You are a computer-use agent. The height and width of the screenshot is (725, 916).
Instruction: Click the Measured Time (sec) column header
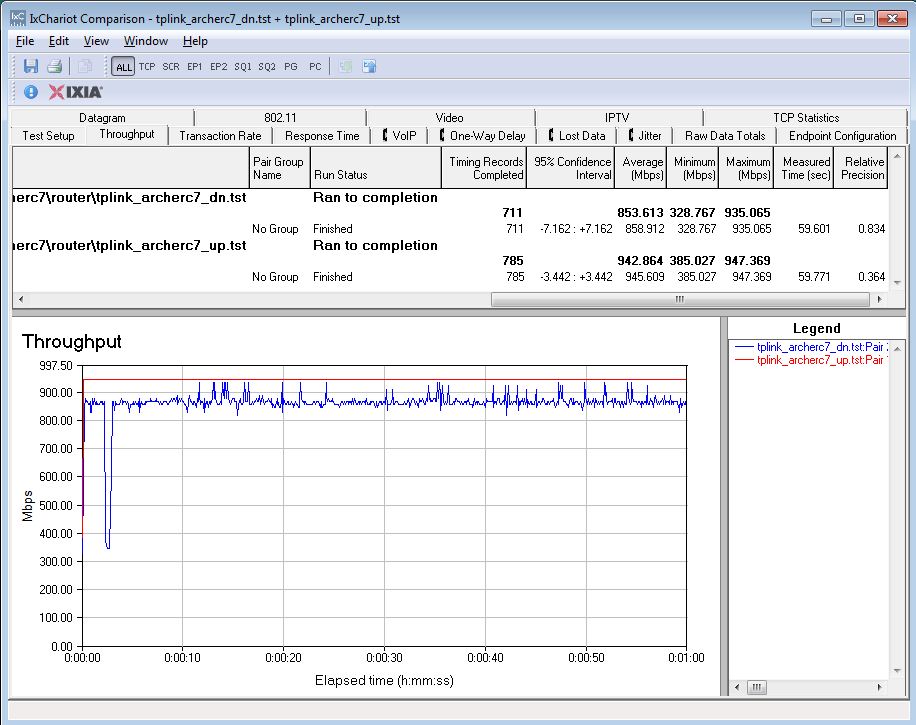click(804, 168)
